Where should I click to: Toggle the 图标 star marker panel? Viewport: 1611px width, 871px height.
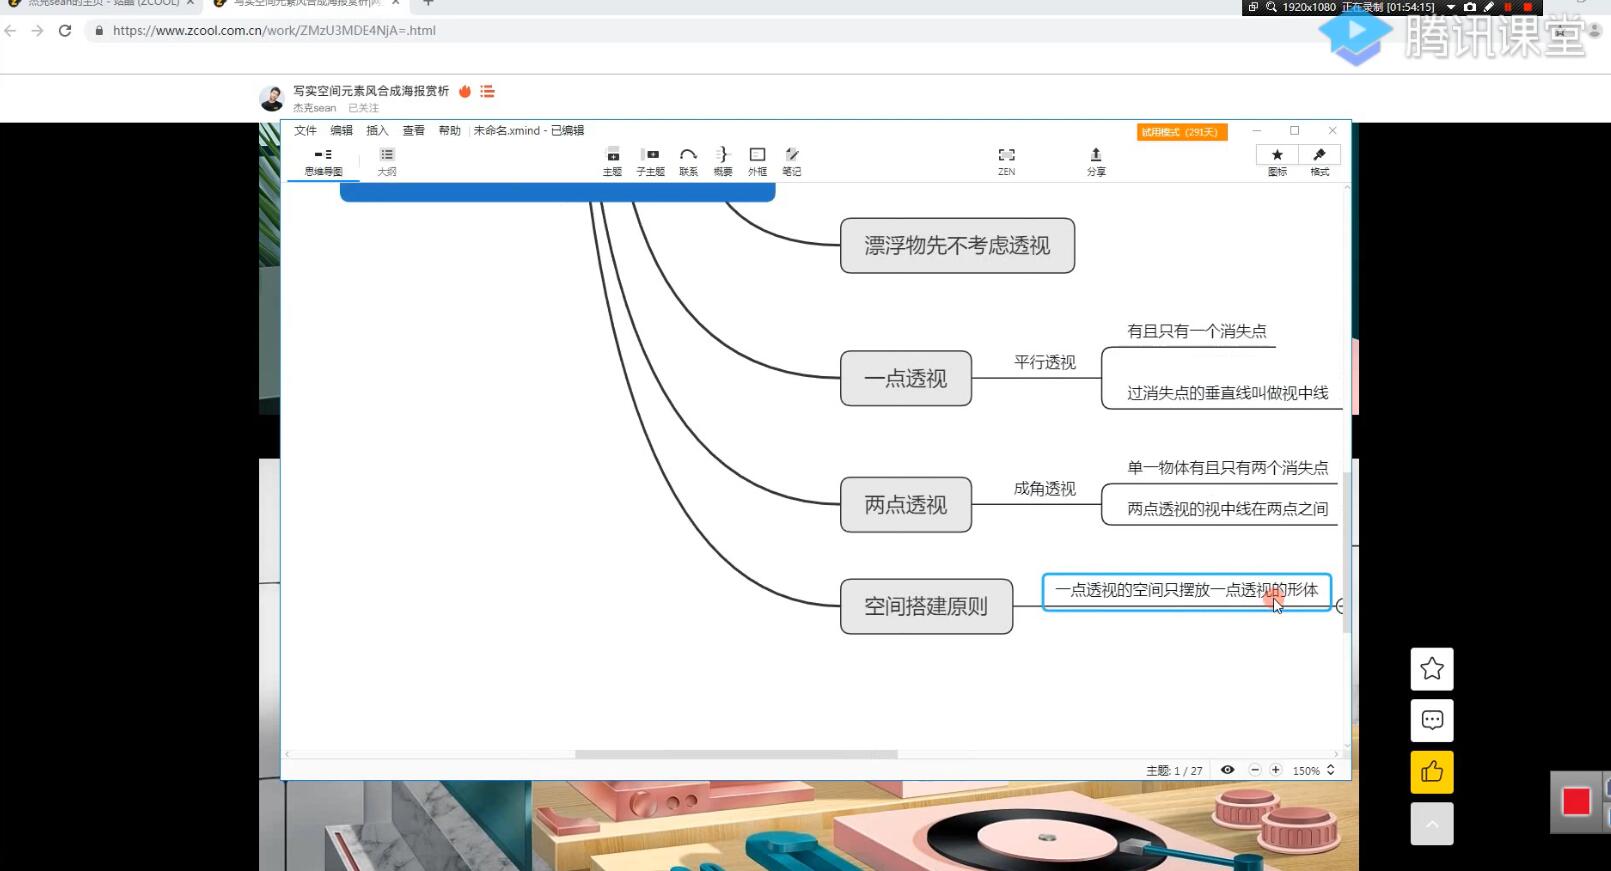pos(1277,159)
